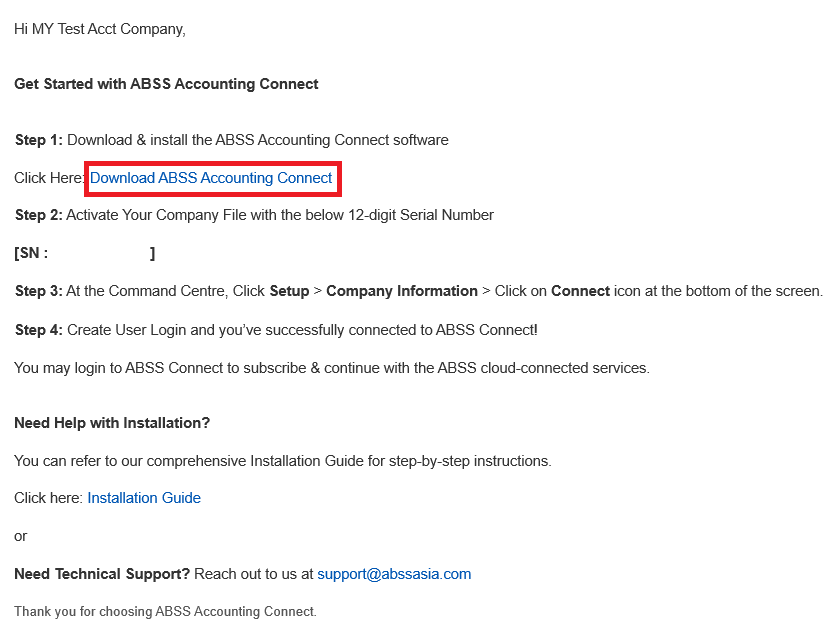Click the bold "Company Information" text
Screen dimensions: 838x637
pos(402,291)
